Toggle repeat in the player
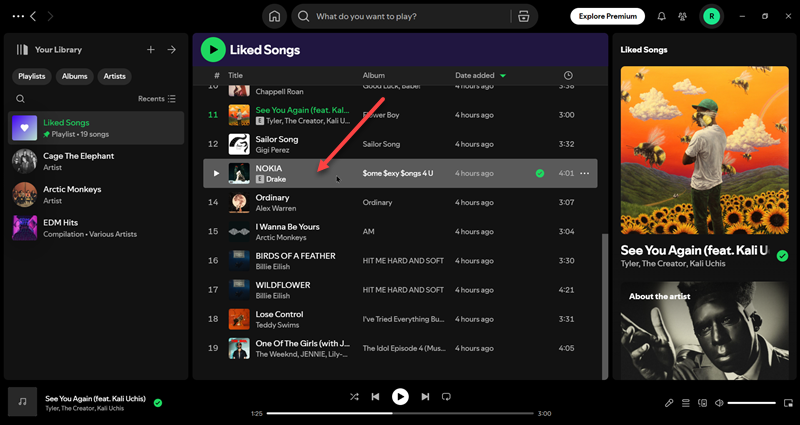Viewport: 800px width, 425px height. pyautogui.click(x=446, y=396)
